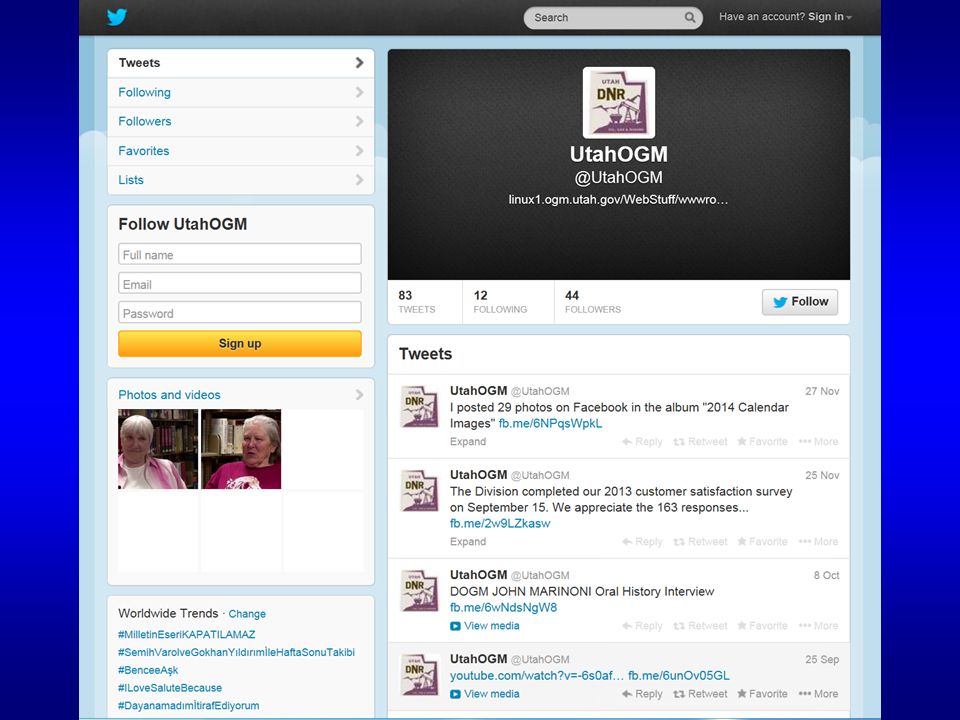Open the UtahOGM profile DNR avatar
Viewport: 960px width, 720px height.
(x=618, y=103)
